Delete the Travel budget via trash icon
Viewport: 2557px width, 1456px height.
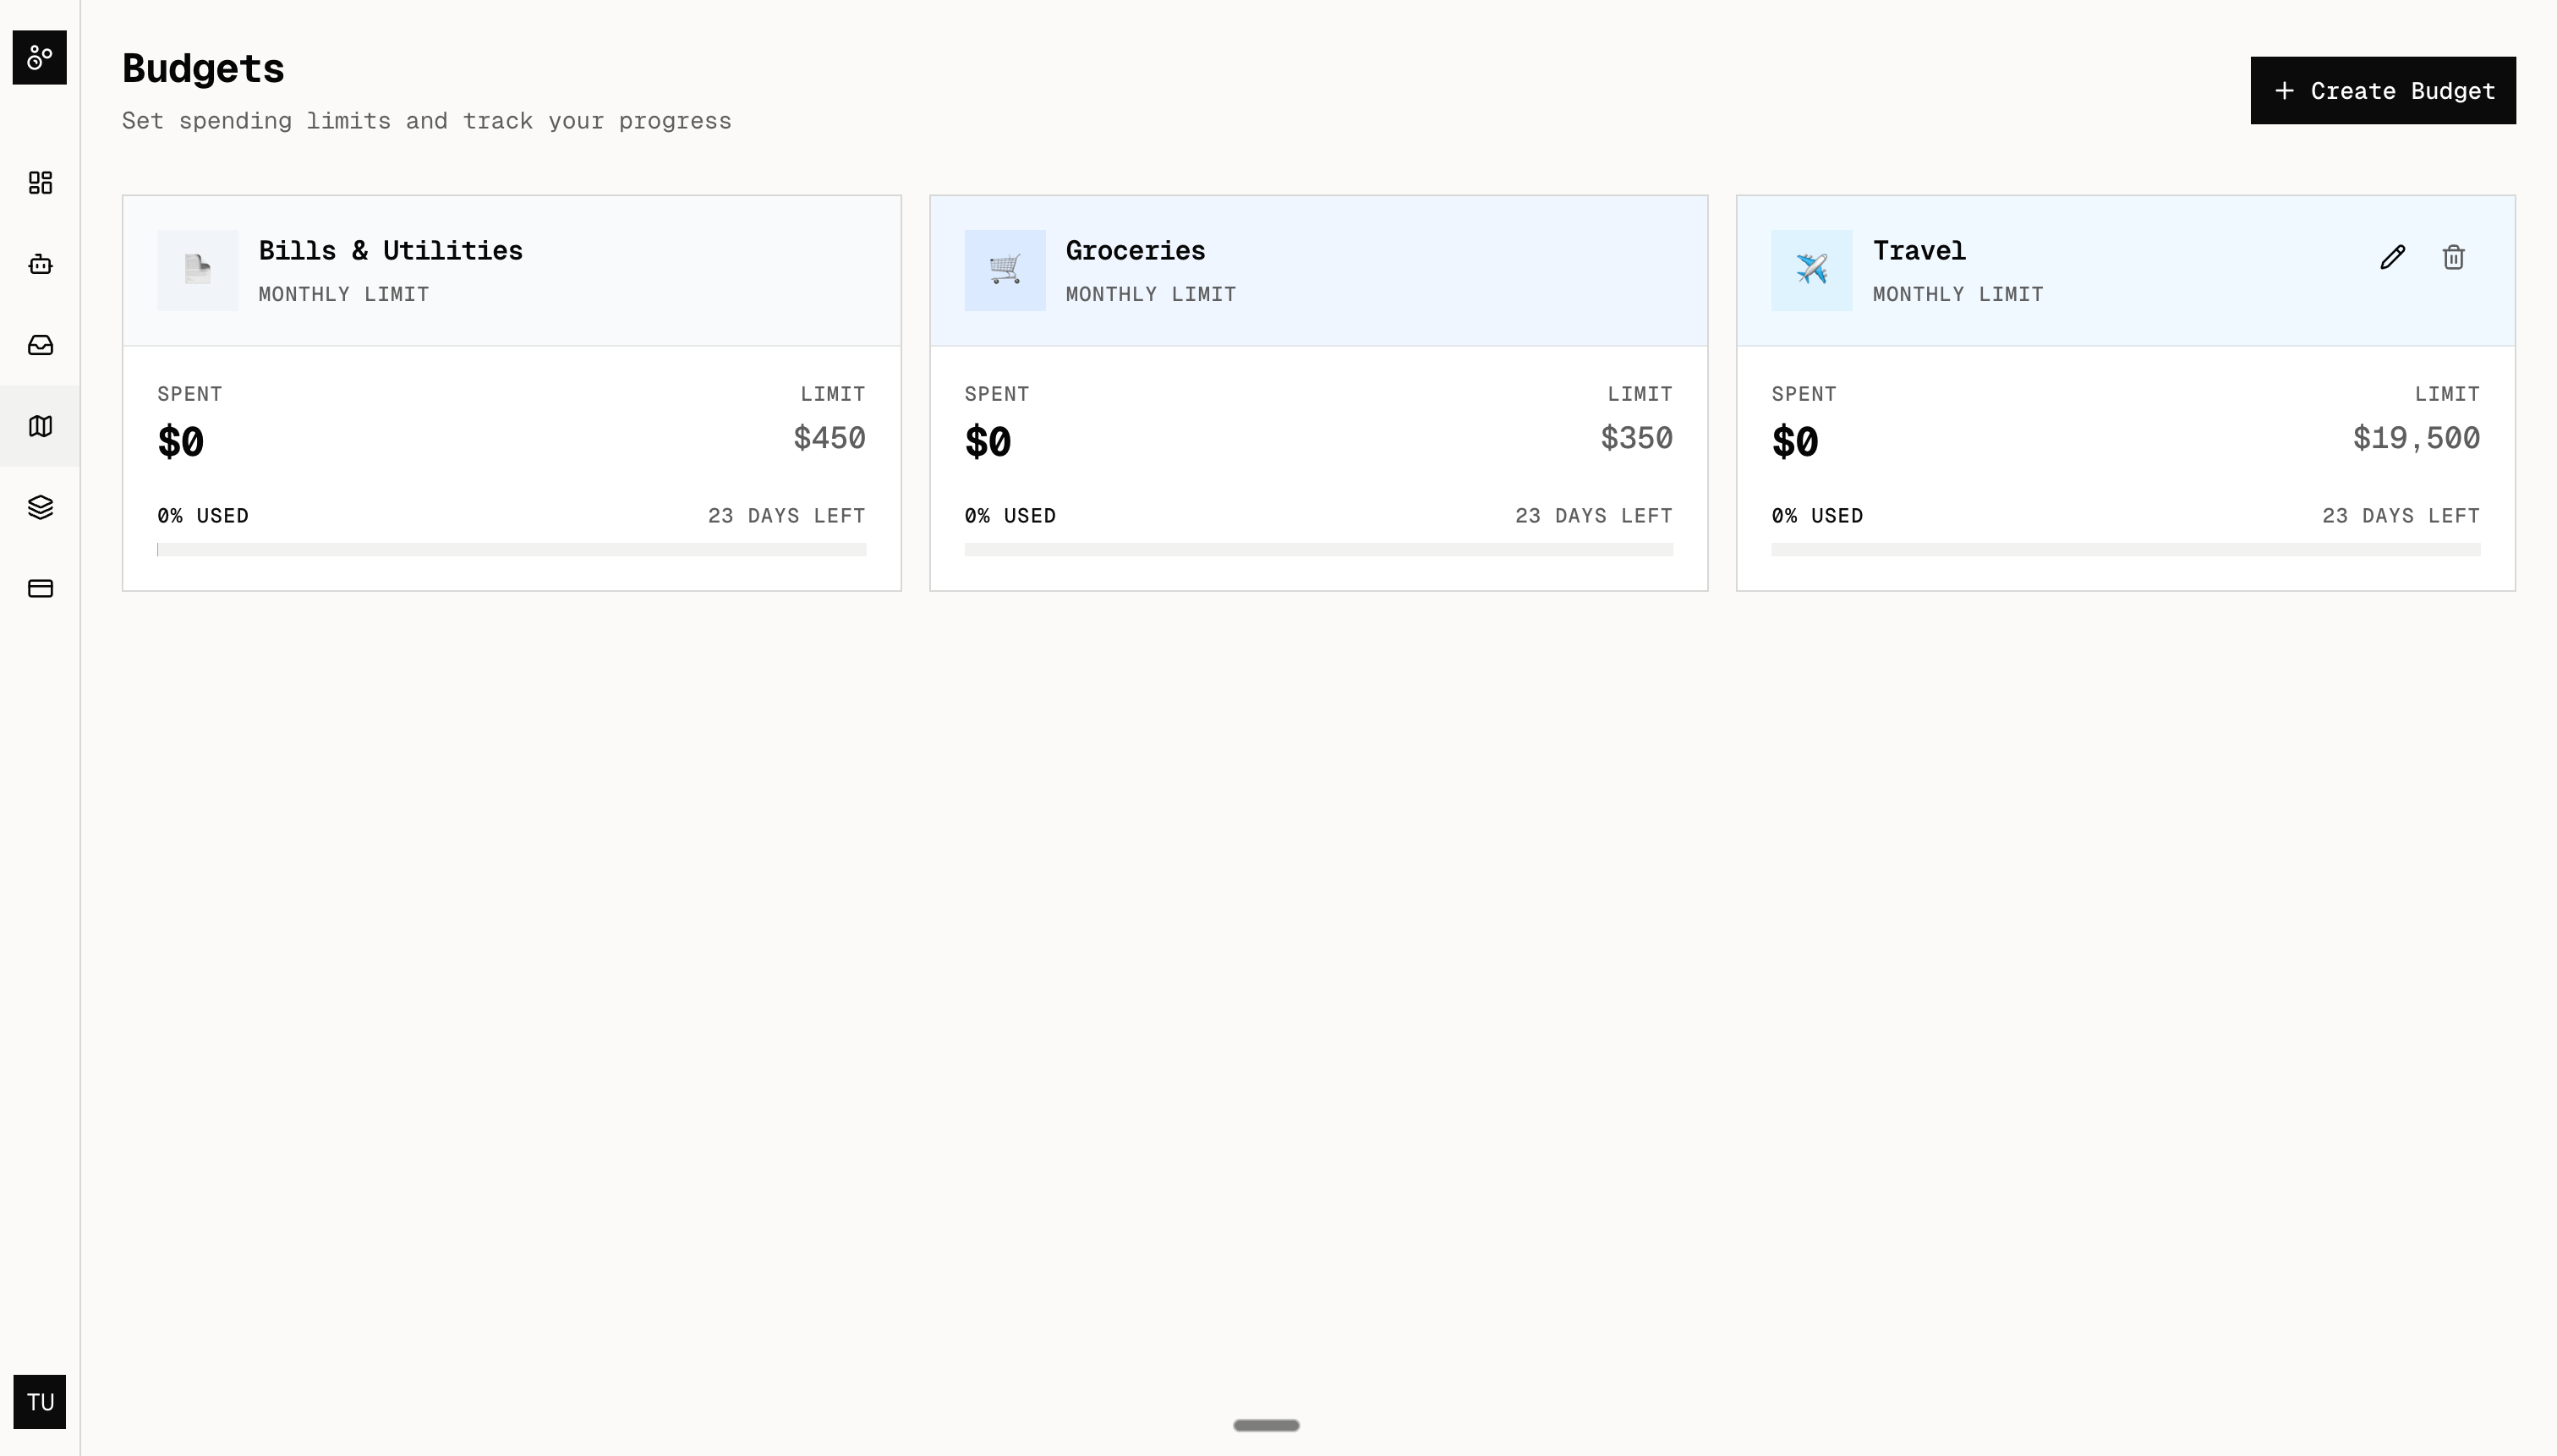click(2453, 257)
